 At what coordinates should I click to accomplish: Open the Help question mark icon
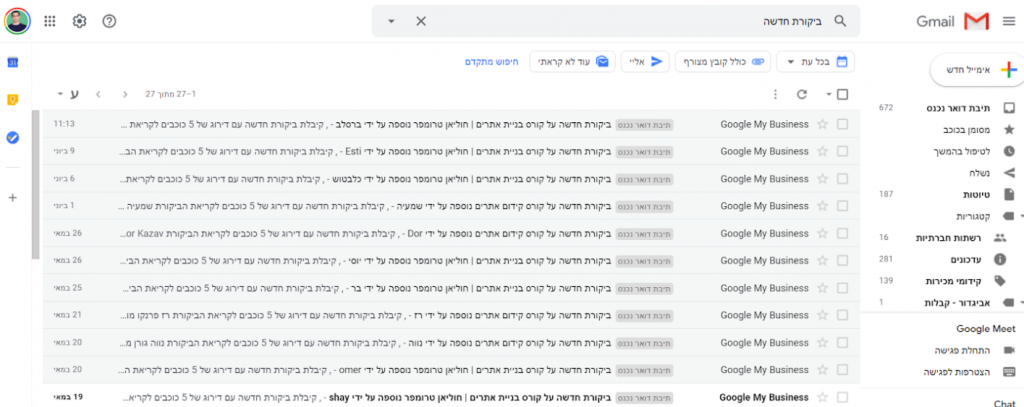[x=110, y=21]
